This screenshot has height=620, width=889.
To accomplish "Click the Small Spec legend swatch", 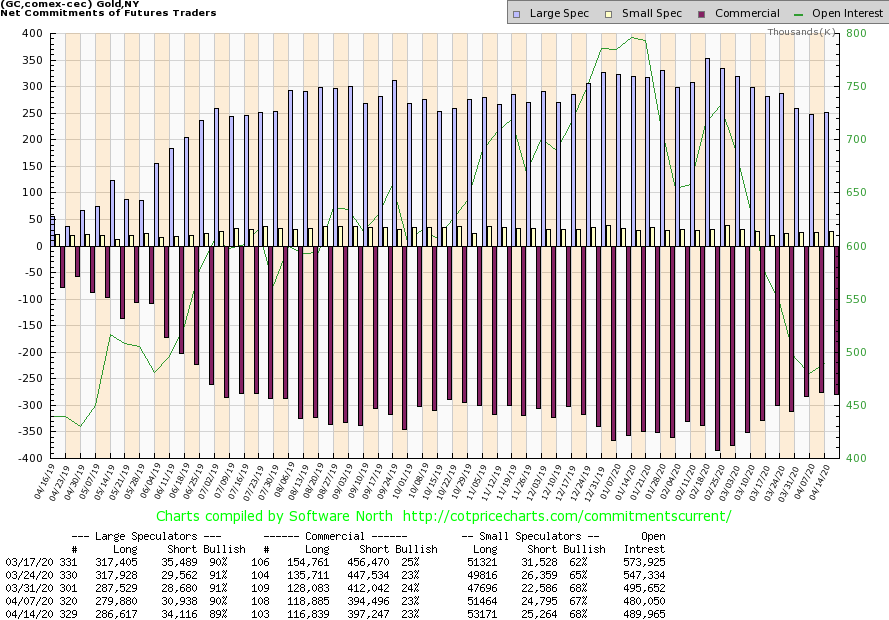I will [605, 14].
